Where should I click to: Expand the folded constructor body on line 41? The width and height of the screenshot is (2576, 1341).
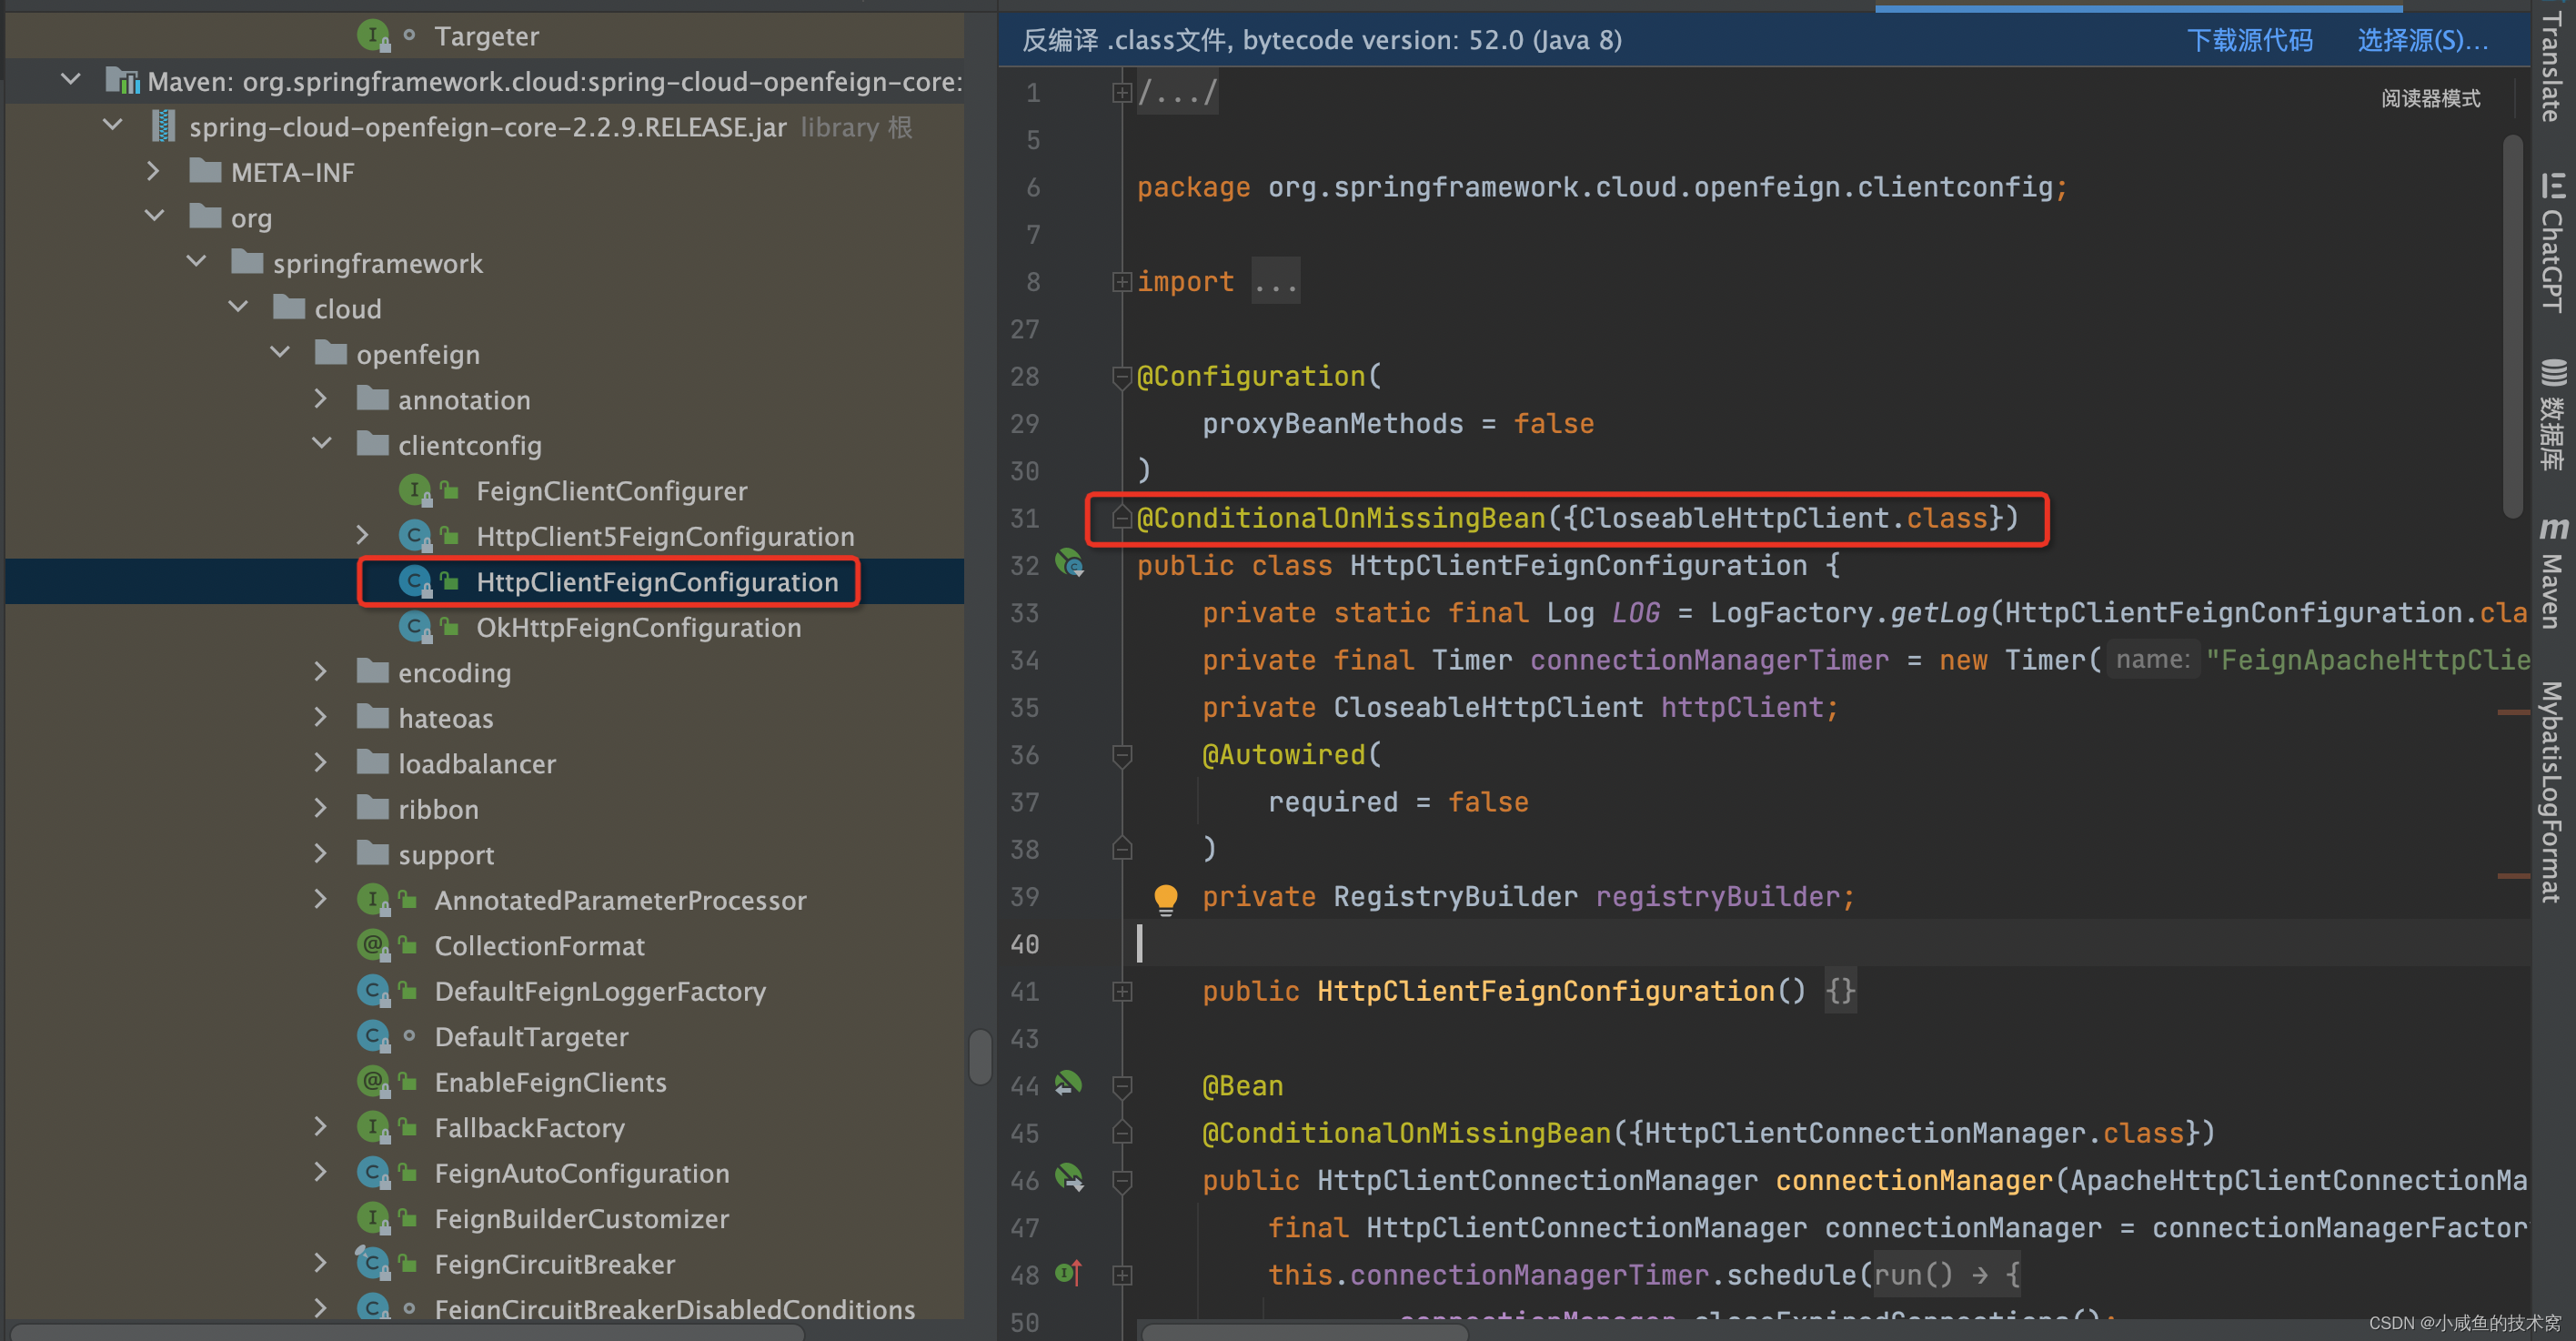click(x=1121, y=991)
